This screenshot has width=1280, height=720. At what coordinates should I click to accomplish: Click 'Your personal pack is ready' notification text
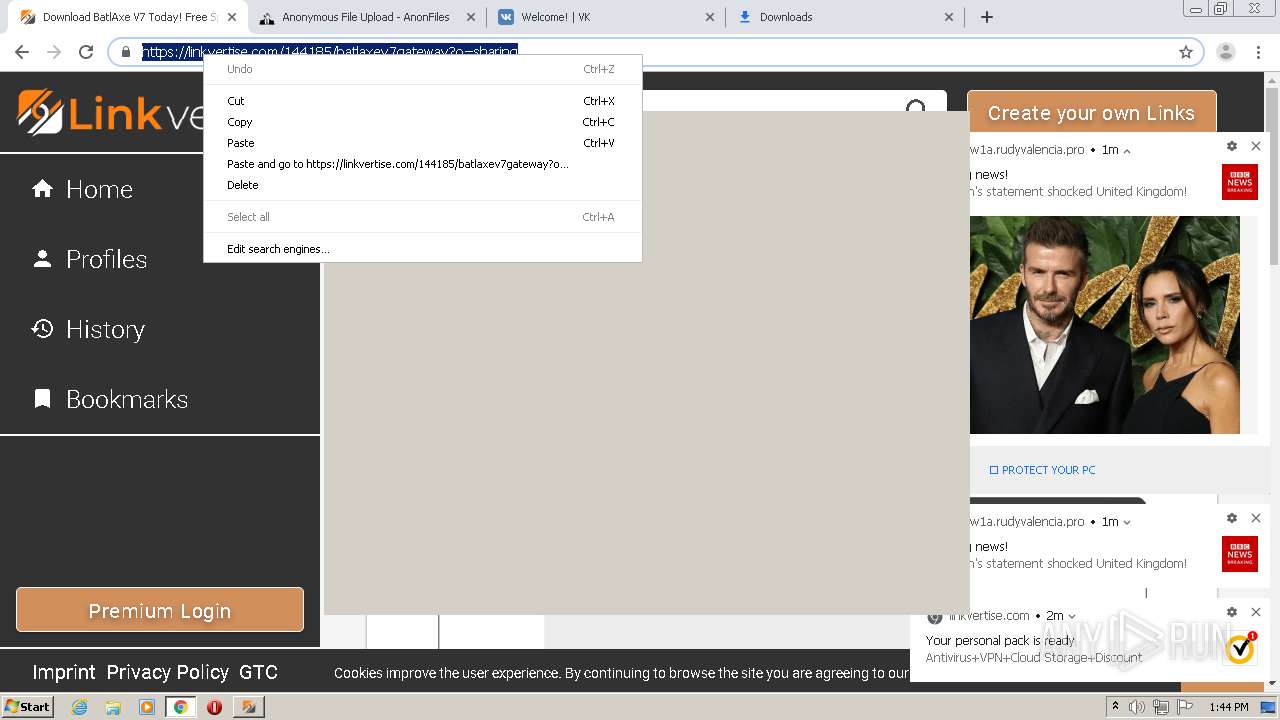1000,640
